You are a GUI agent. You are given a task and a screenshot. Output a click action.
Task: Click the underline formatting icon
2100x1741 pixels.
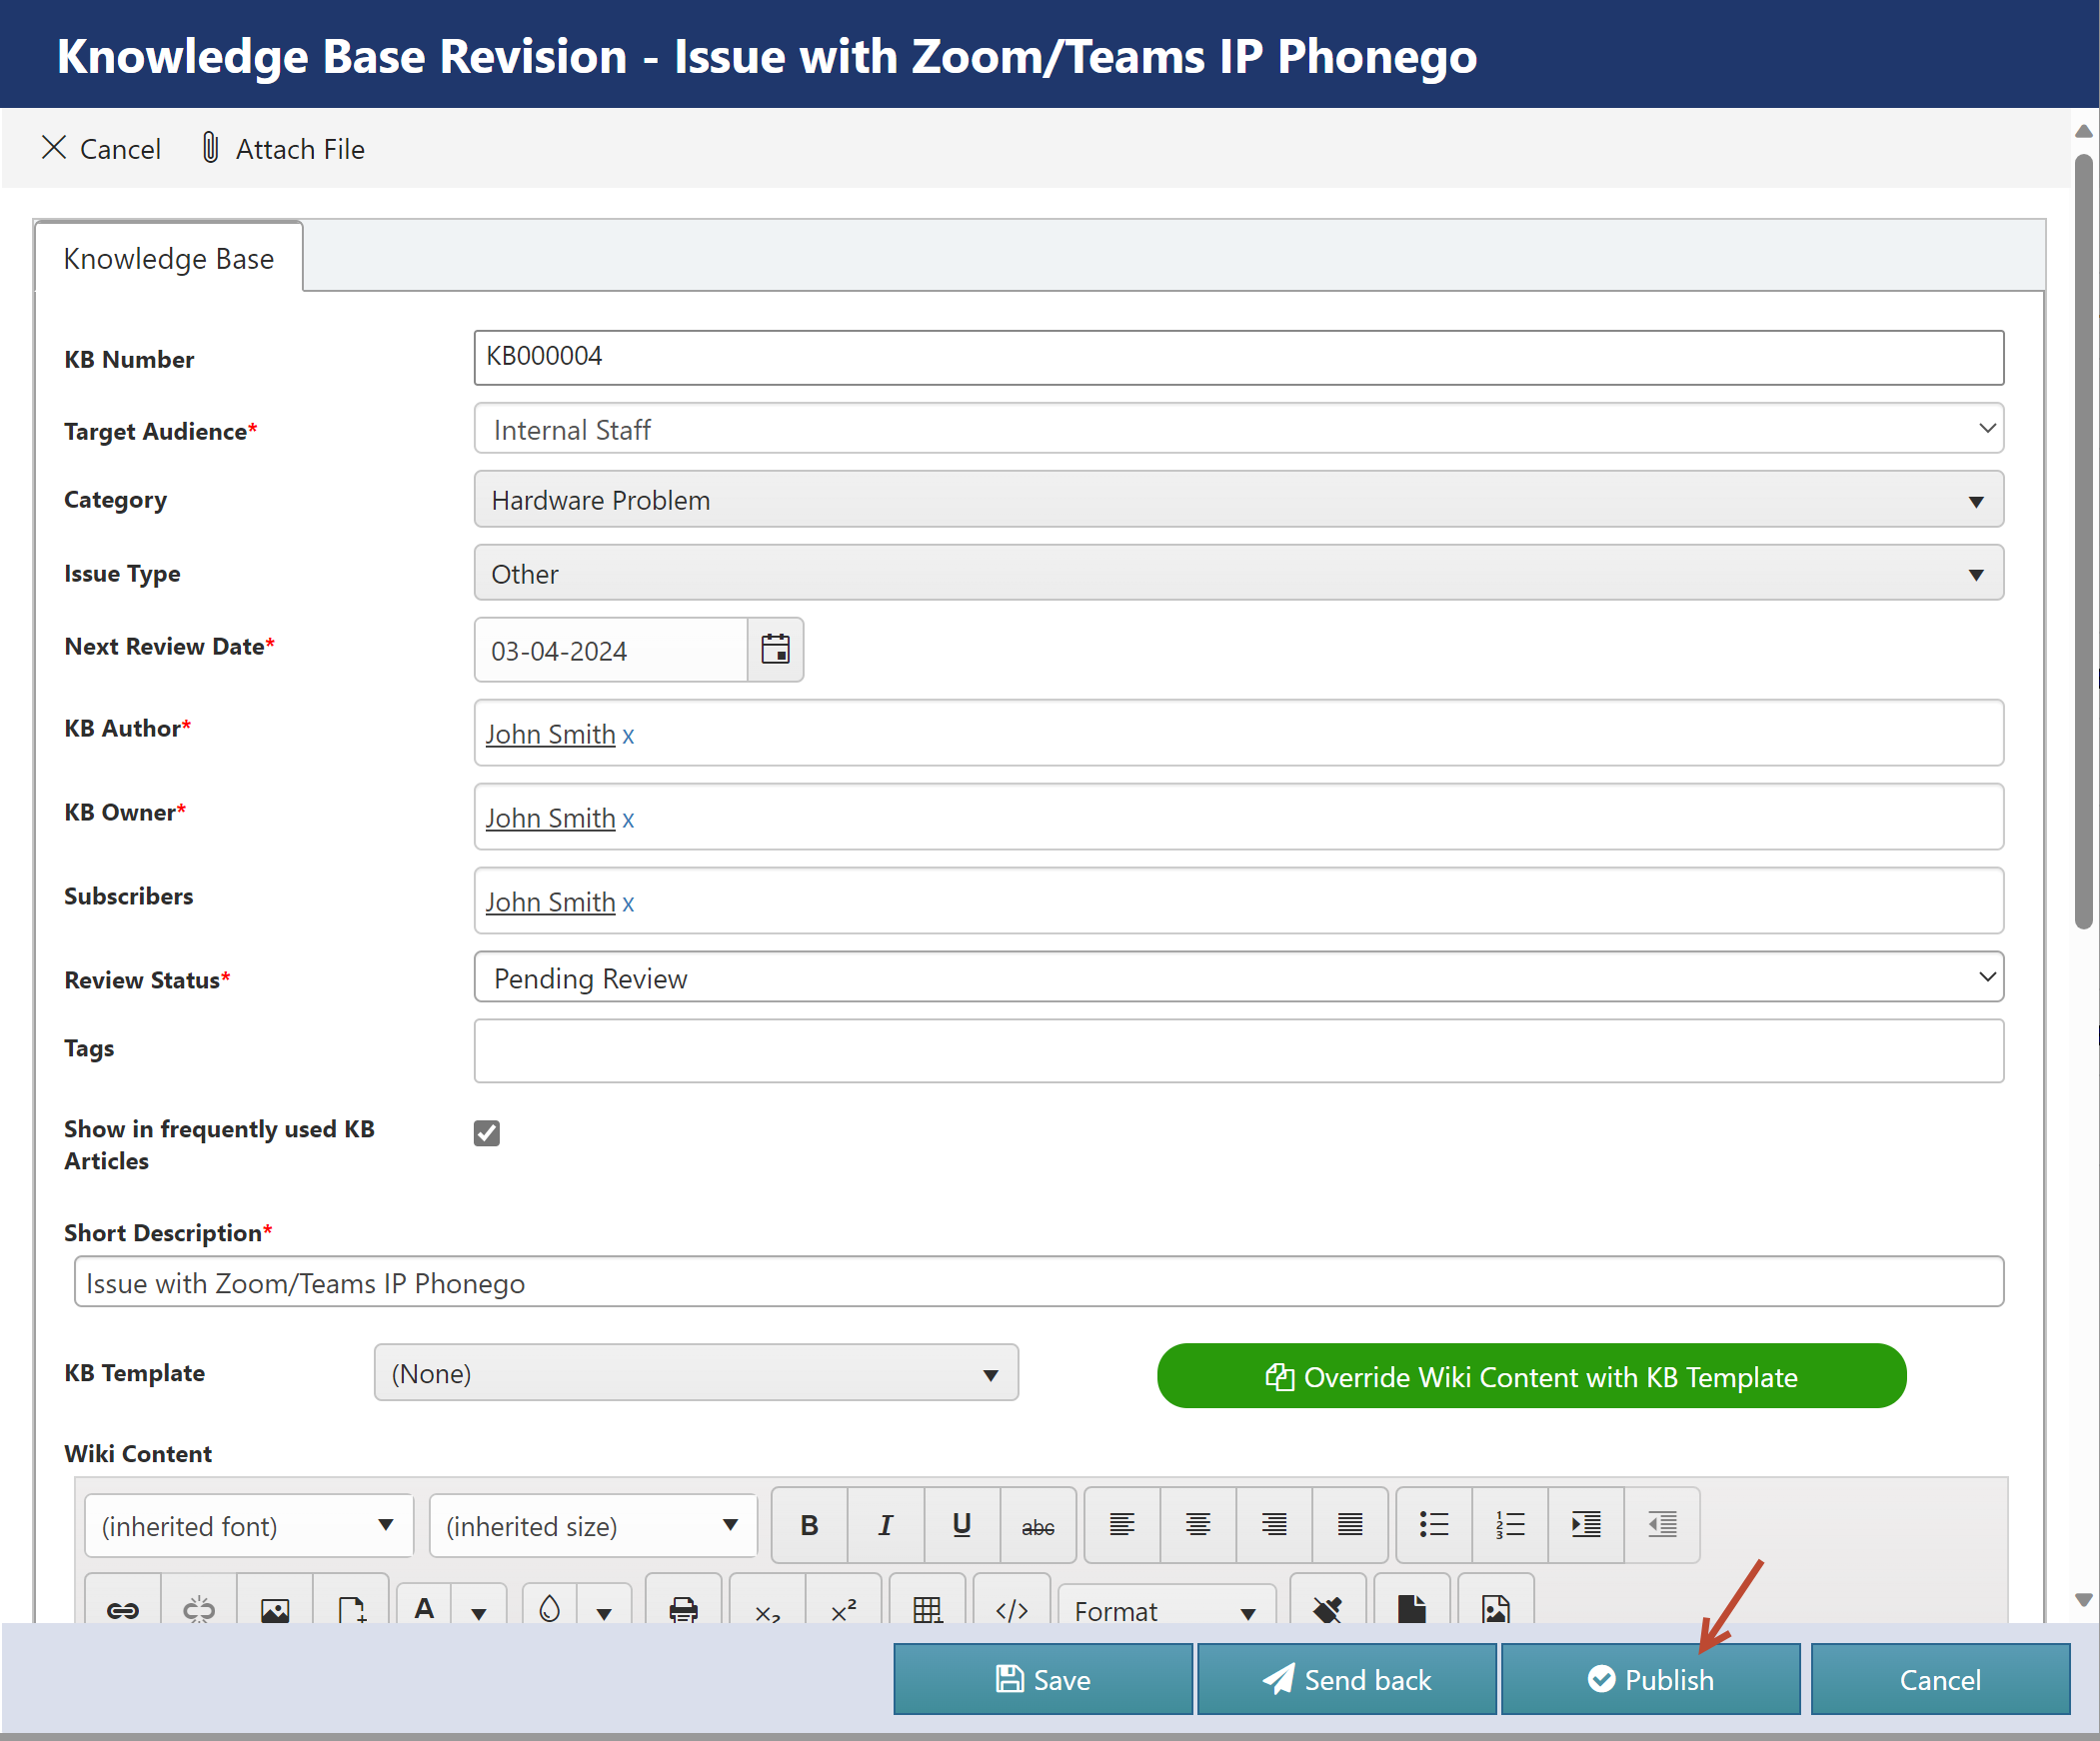pyautogui.click(x=961, y=1525)
